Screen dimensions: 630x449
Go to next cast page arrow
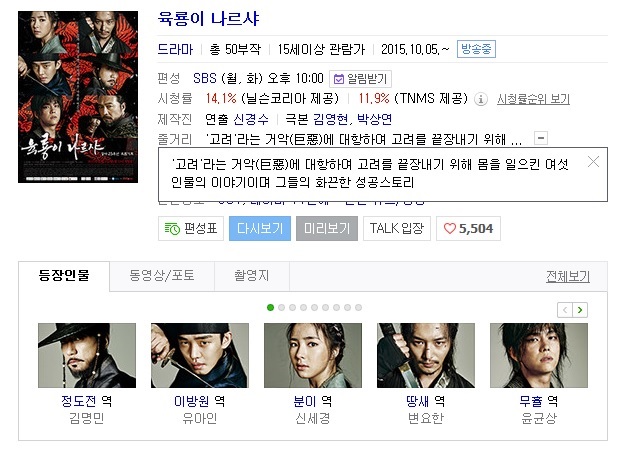pos(580,310)
